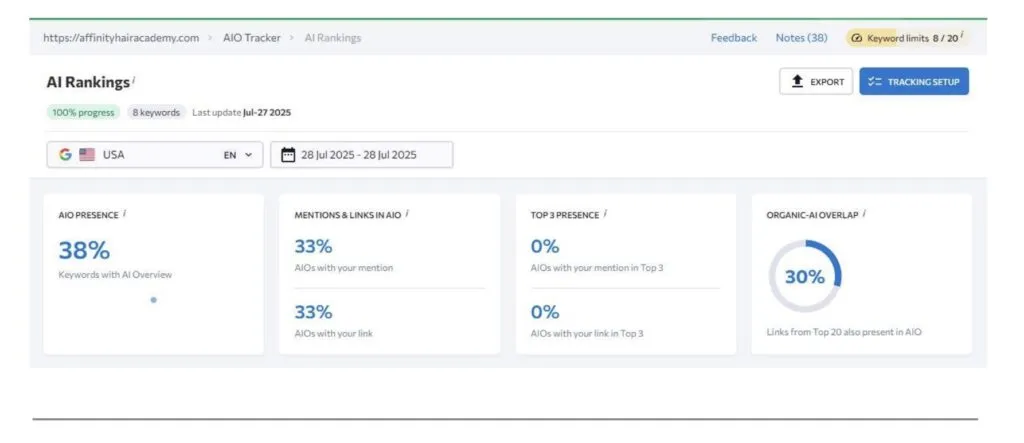Click the chevron next to EN
Screen dimensions: 1024x443
[x=248, y=156]
